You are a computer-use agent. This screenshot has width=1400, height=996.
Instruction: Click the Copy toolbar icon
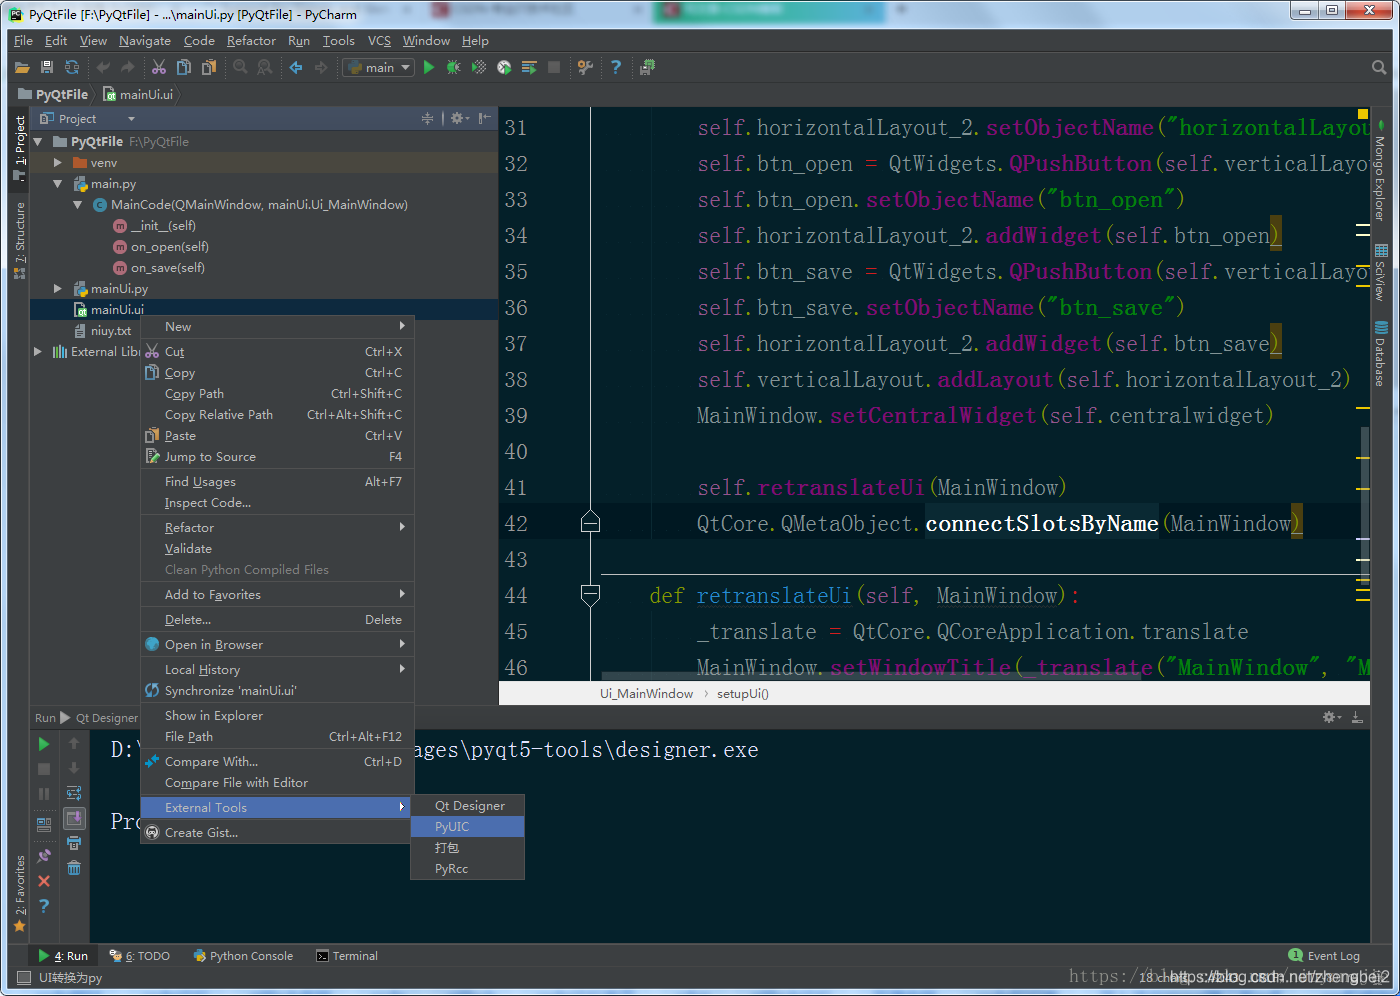tap(184, 67)
